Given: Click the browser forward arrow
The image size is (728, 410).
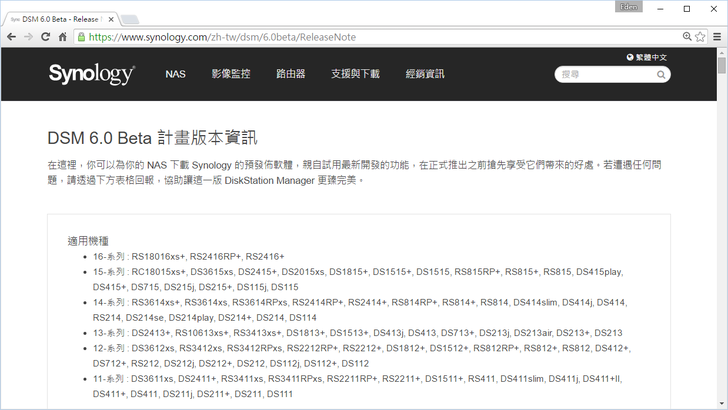Looking at the screenshot, I should (28, 36).
